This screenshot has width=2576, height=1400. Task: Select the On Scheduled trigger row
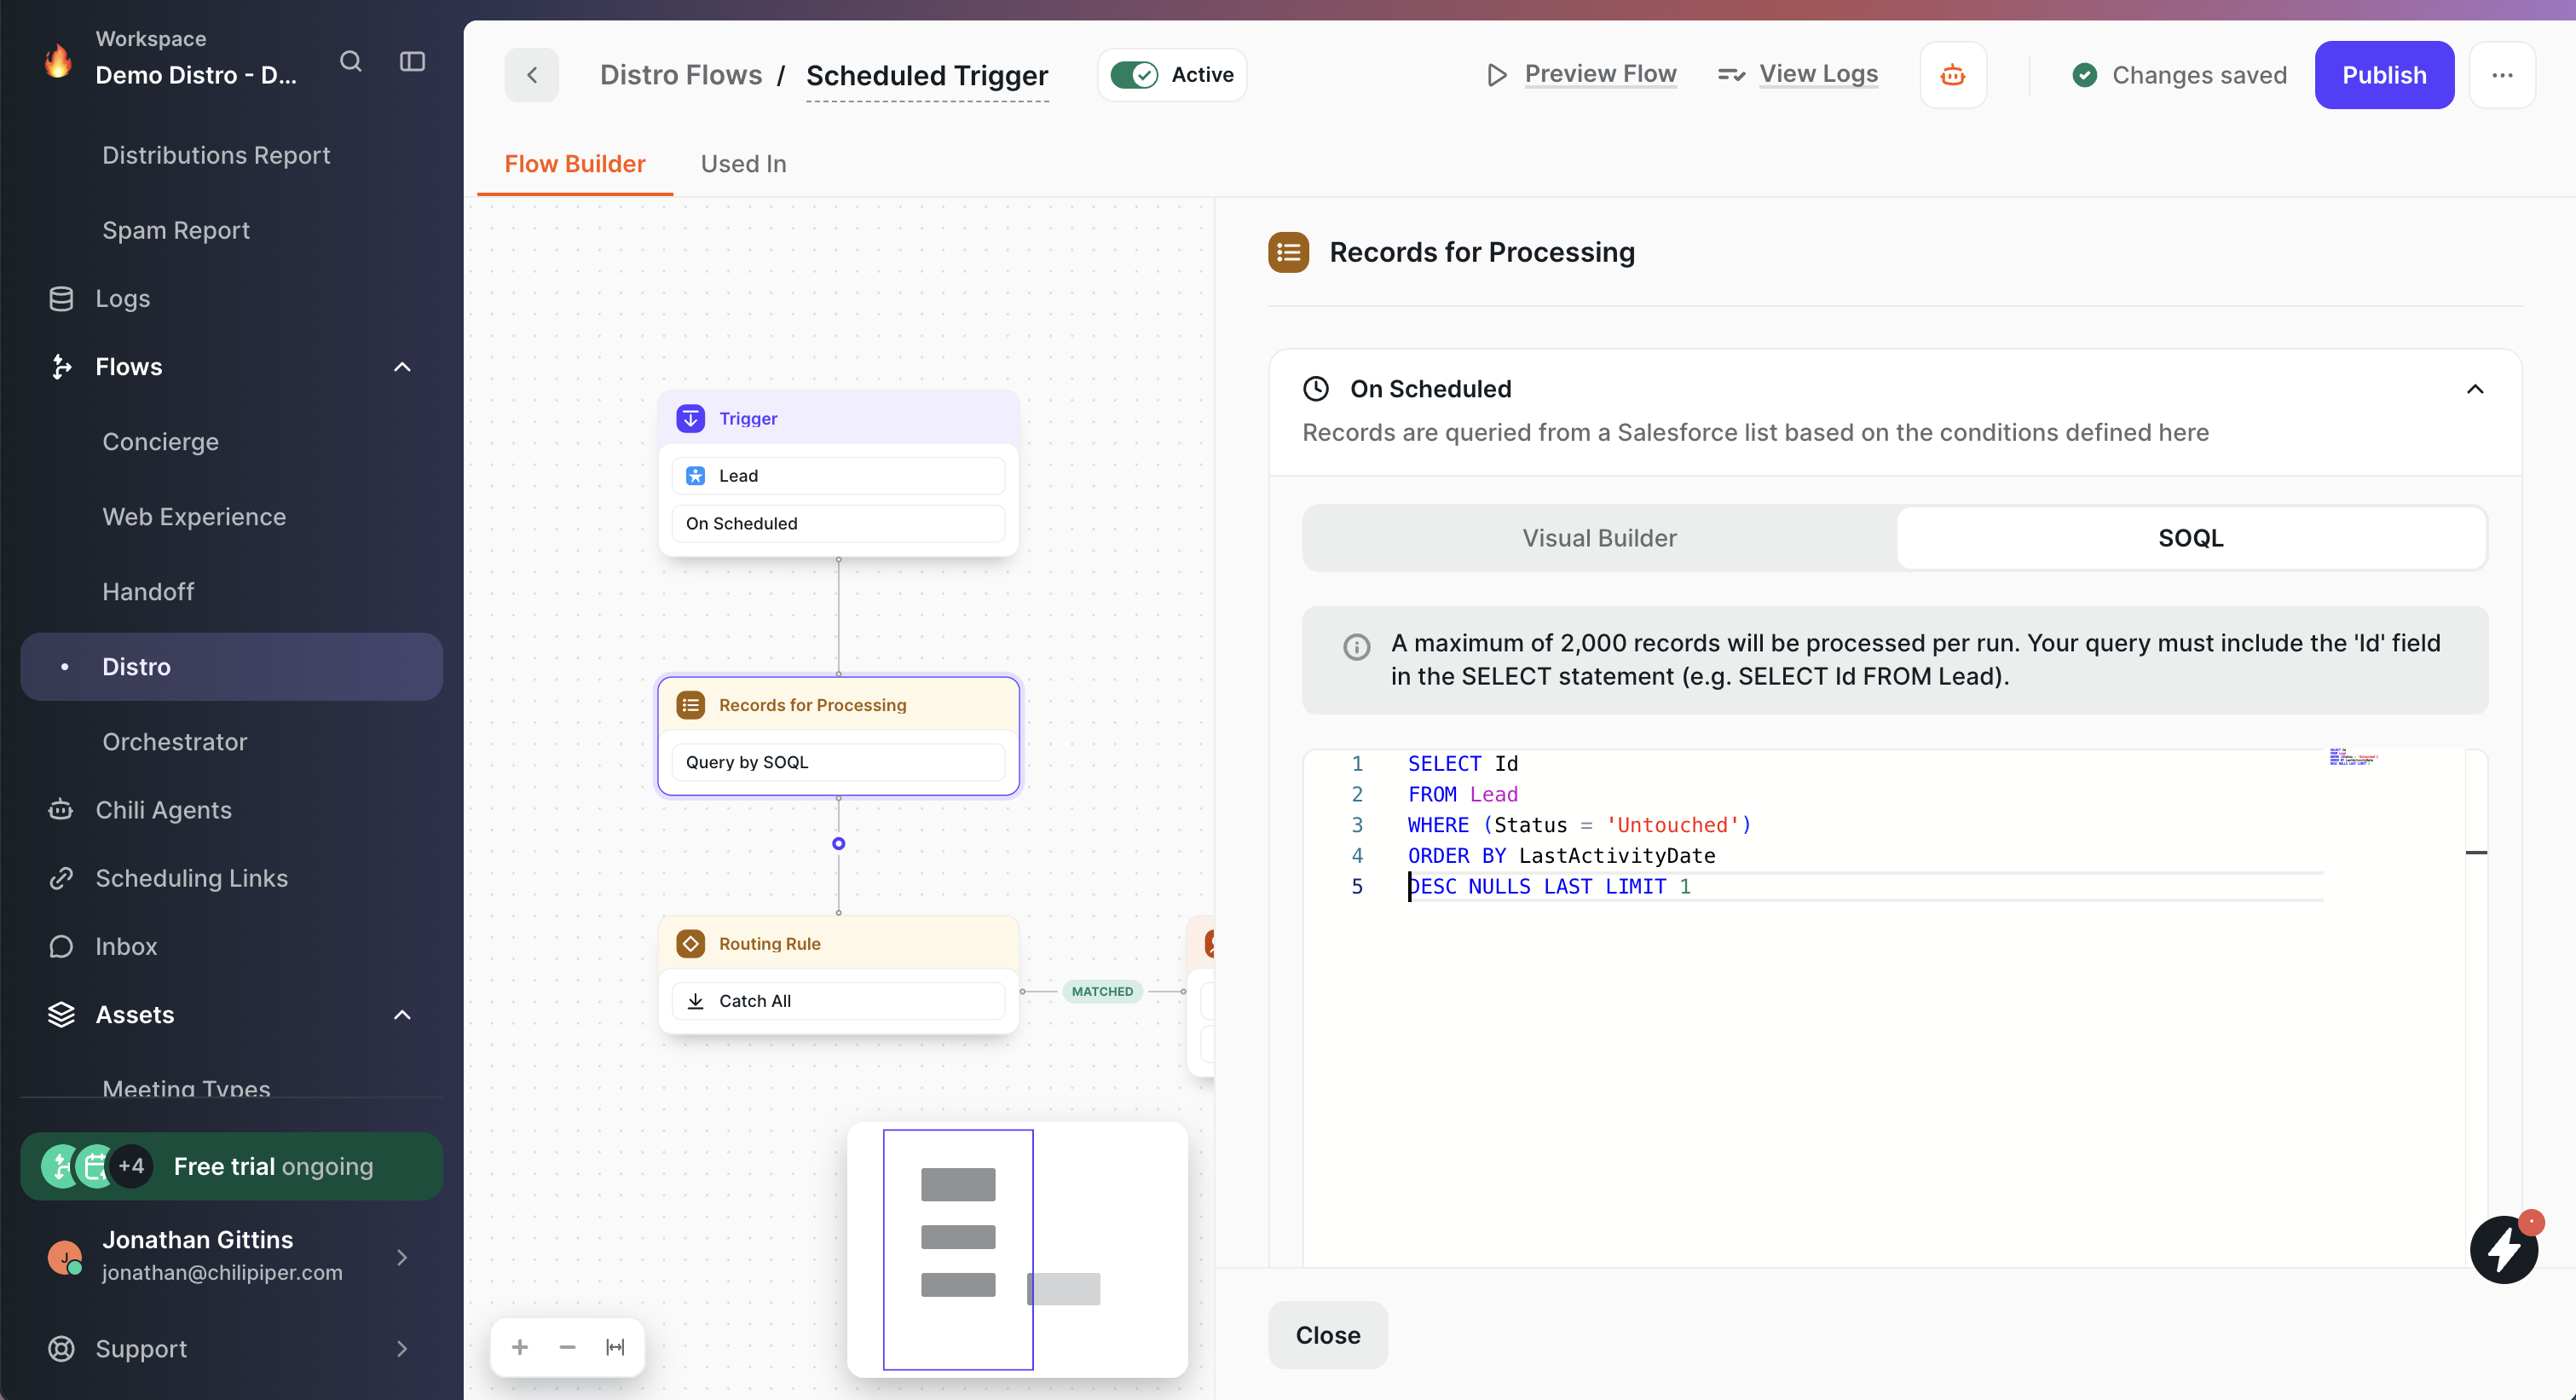(x=838, y=524)
